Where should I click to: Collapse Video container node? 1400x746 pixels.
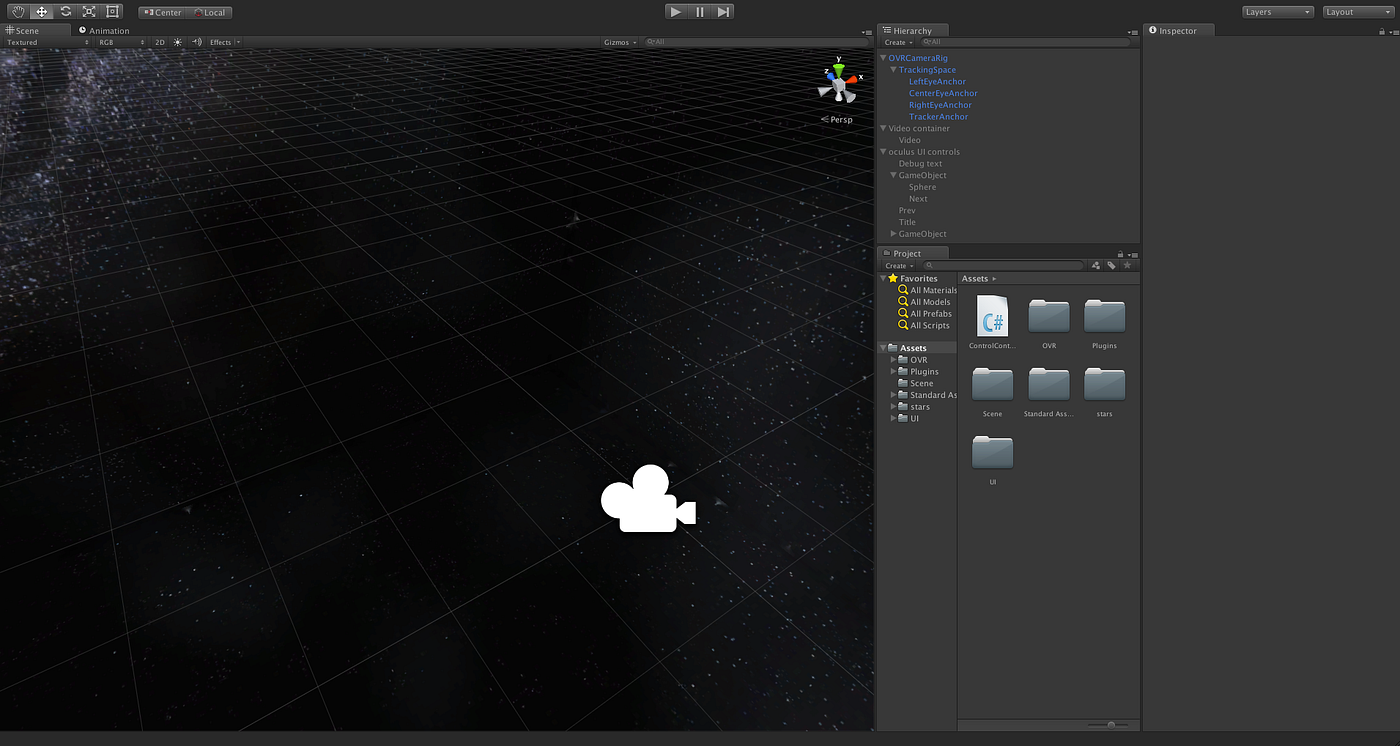(x=883, y=128)
